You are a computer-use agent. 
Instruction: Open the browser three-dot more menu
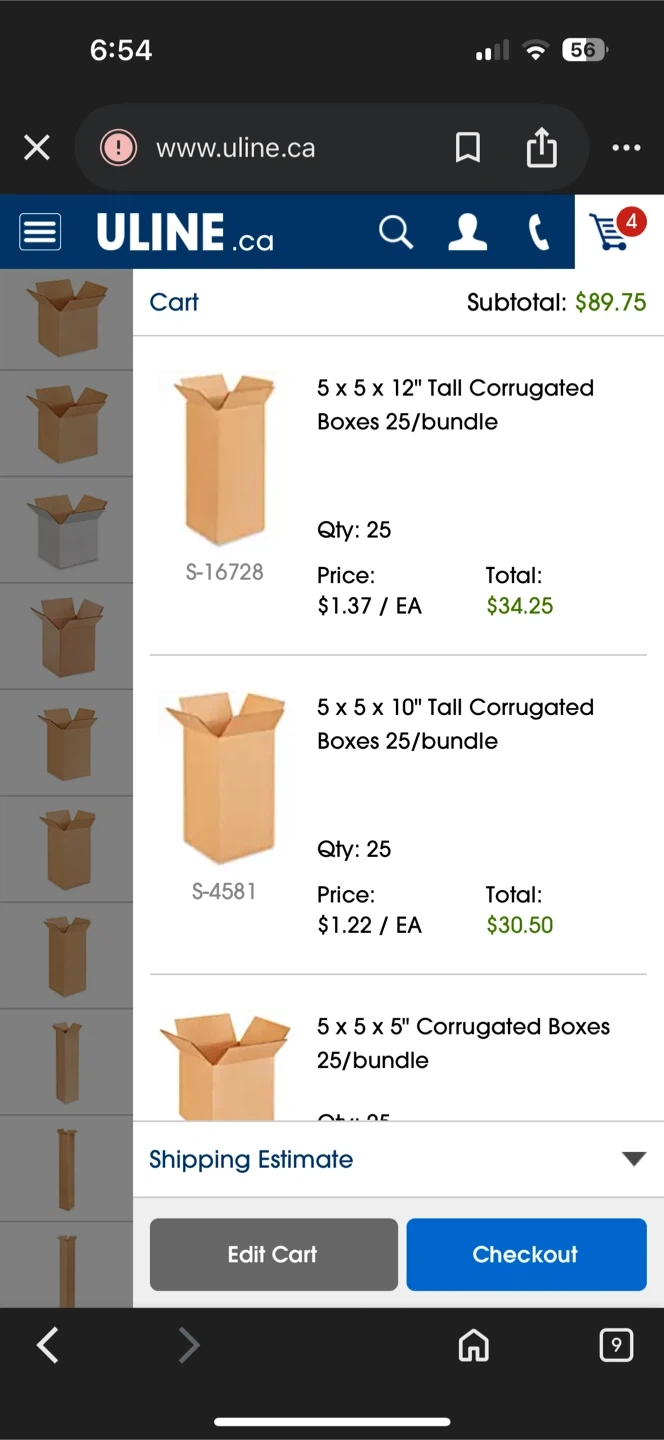[x=626, y=148]
